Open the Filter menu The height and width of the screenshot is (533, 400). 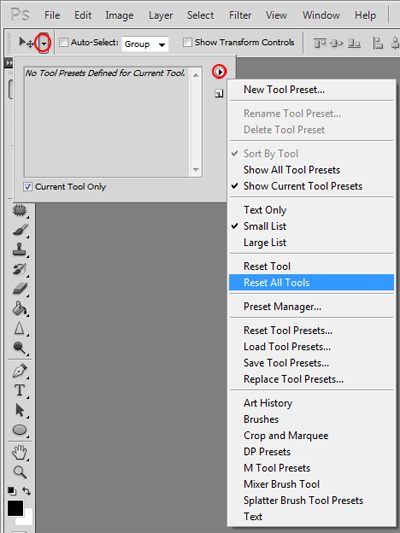click(240, 15)
